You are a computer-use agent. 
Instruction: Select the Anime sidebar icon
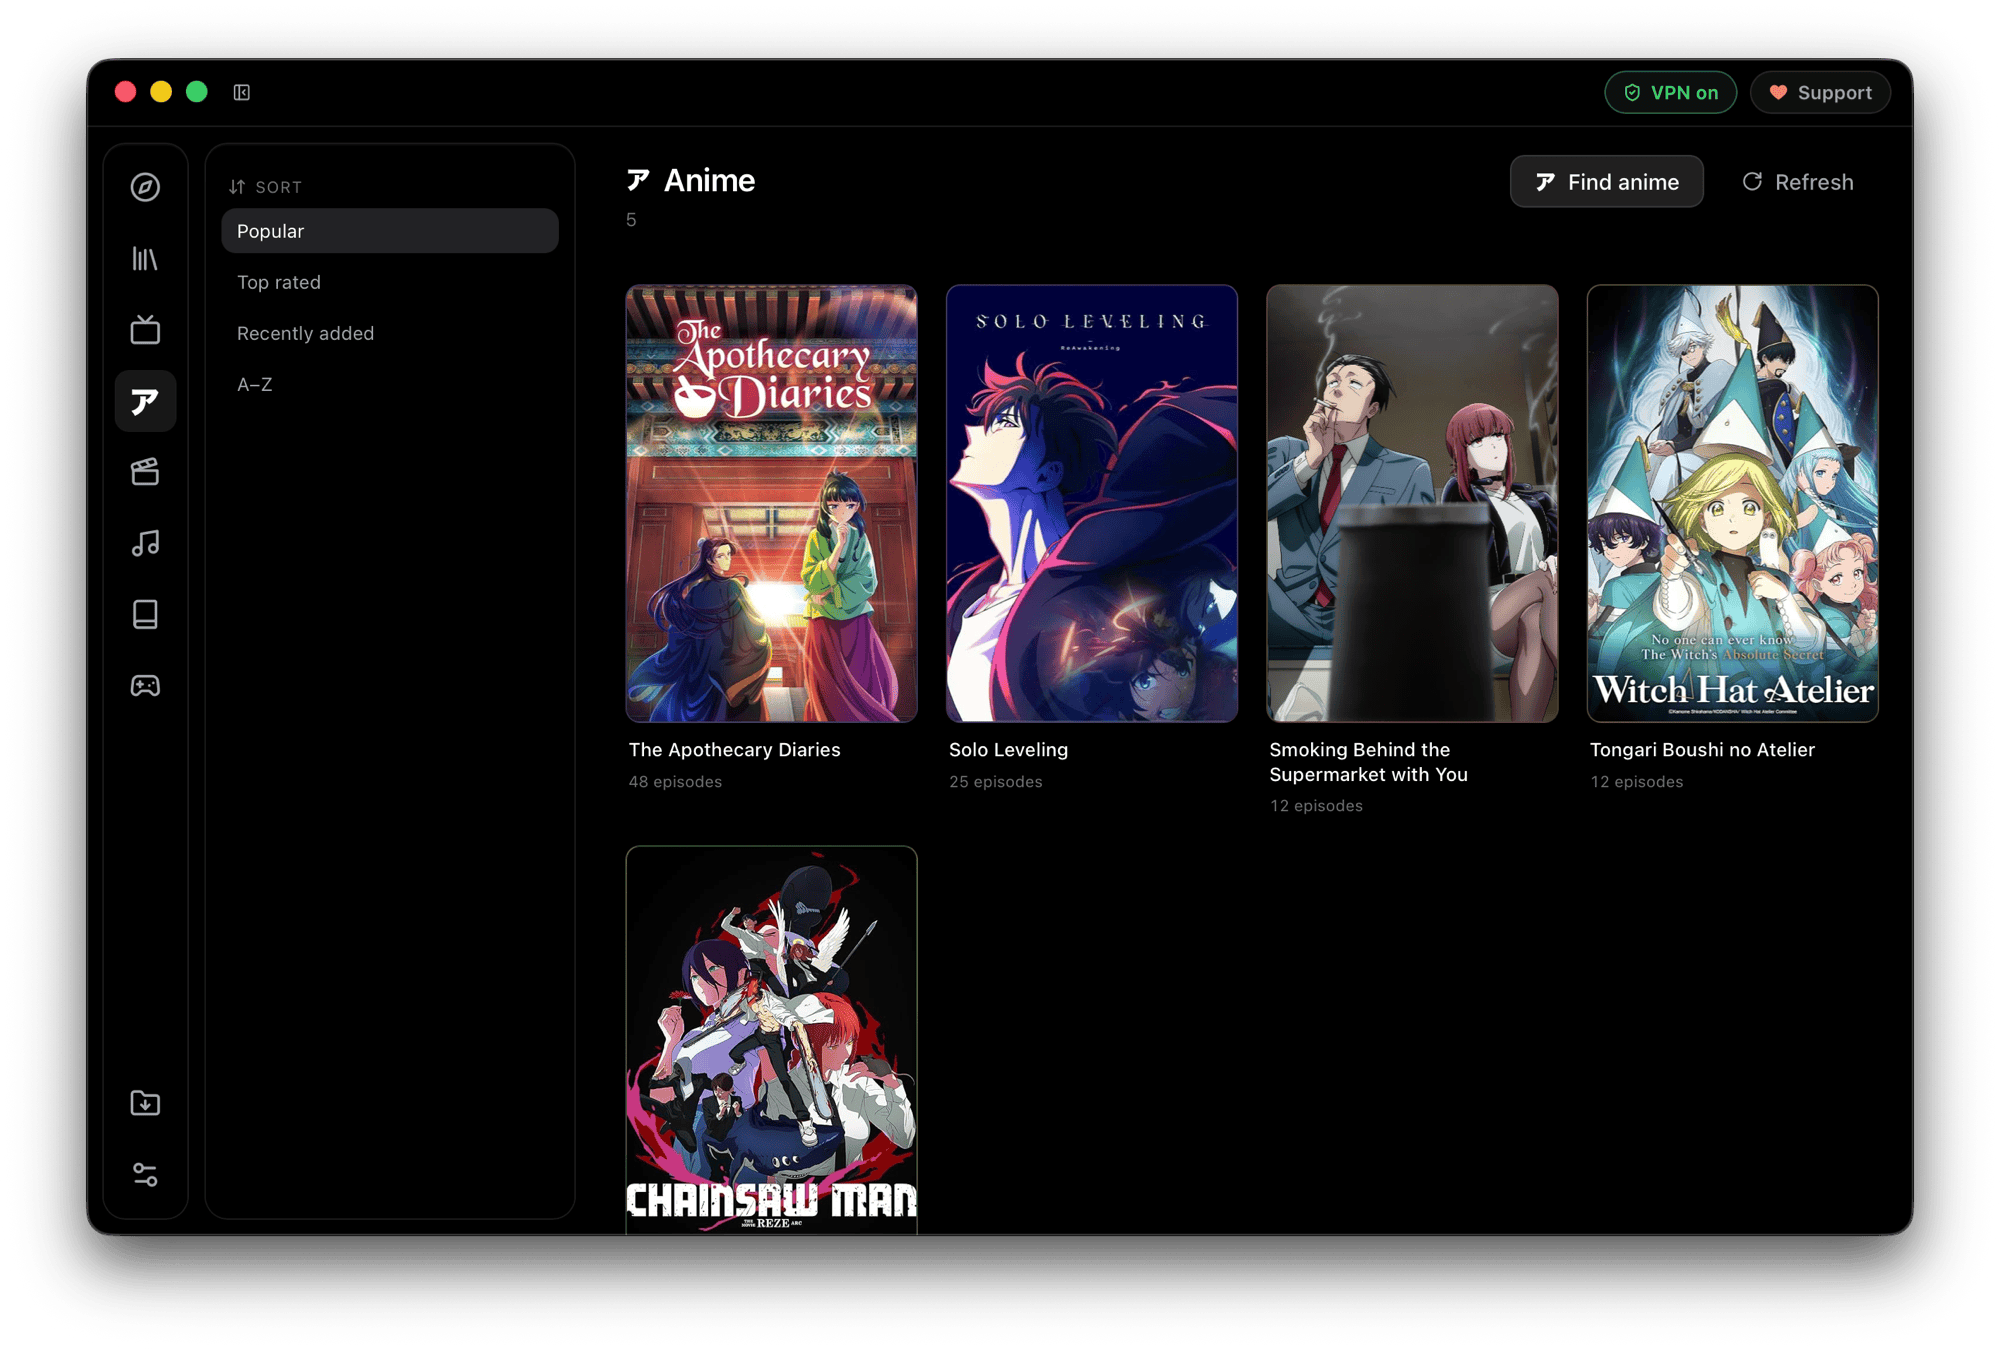click(145, 401)
